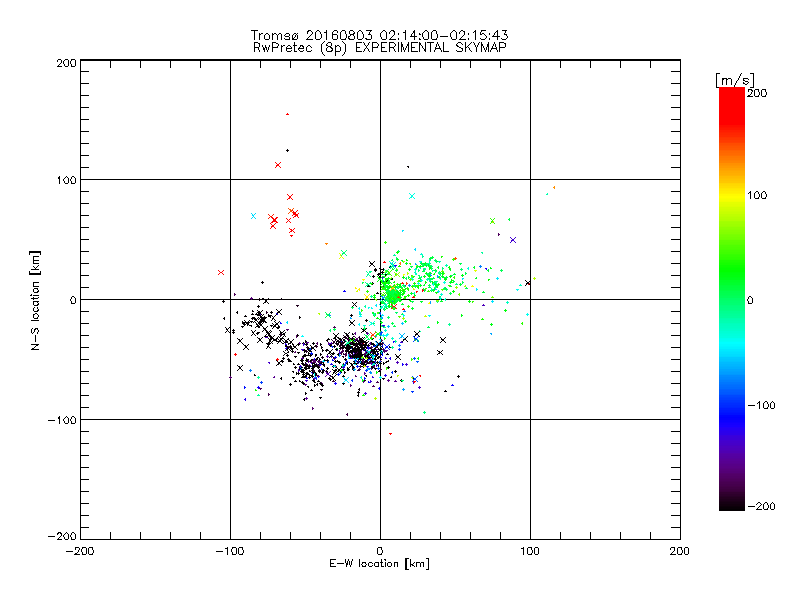Click the -200 label on the colorbar
The image size is (800, 600).
[762, 506]
